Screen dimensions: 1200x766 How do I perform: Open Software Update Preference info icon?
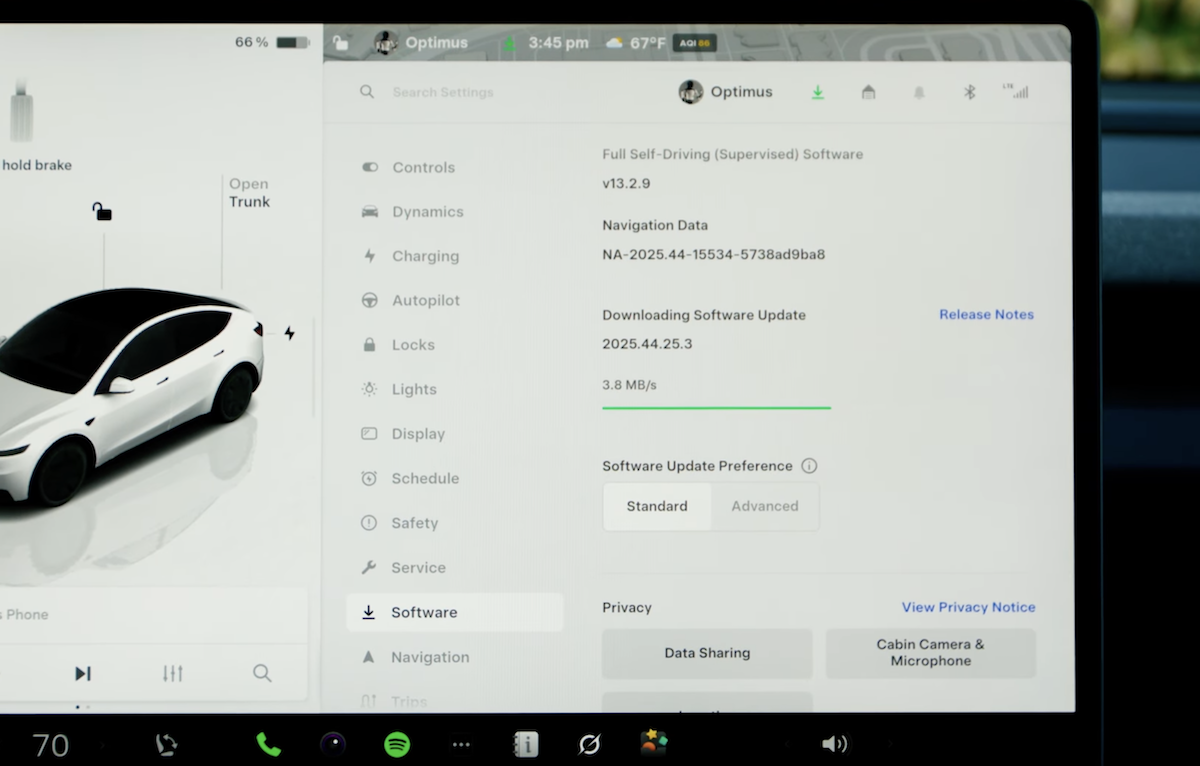[809, 466]
